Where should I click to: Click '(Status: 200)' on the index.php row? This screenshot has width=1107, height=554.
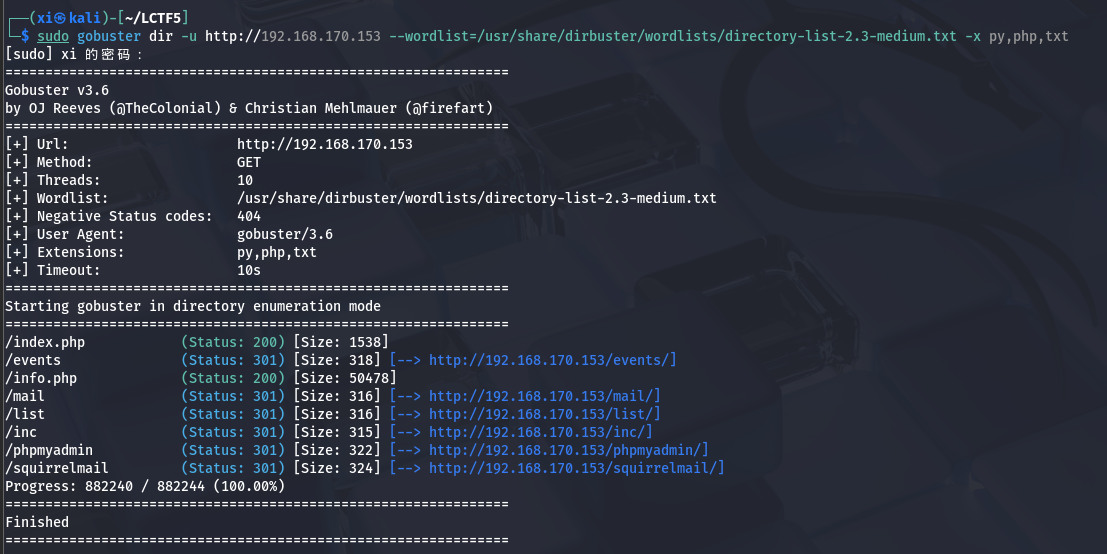(233, 342)
